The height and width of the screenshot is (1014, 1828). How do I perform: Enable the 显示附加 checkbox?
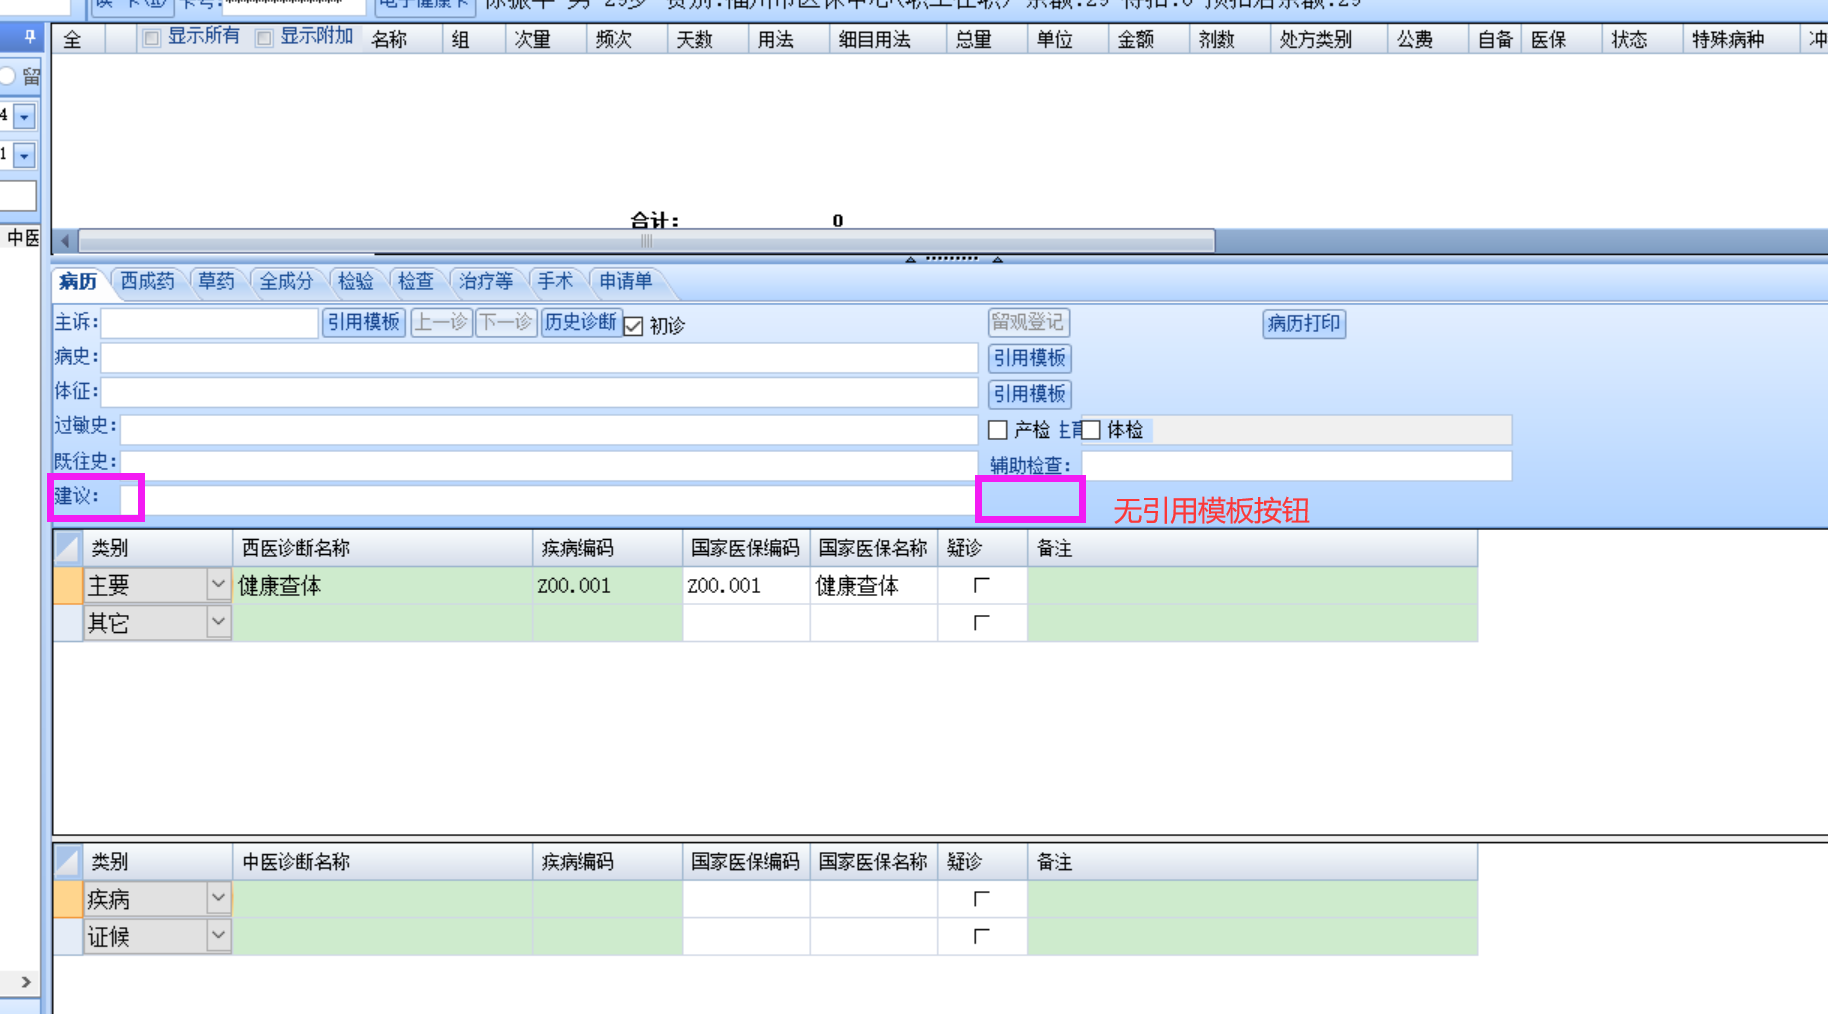264,38
